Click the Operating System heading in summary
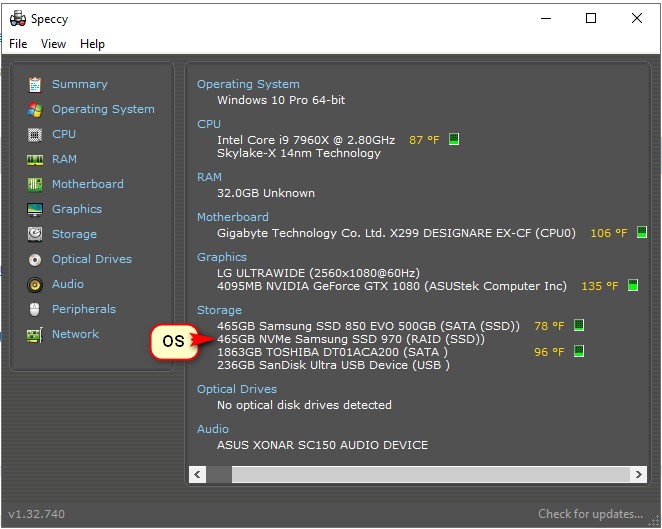The image size is (662, 529). (x=248, y=84)
